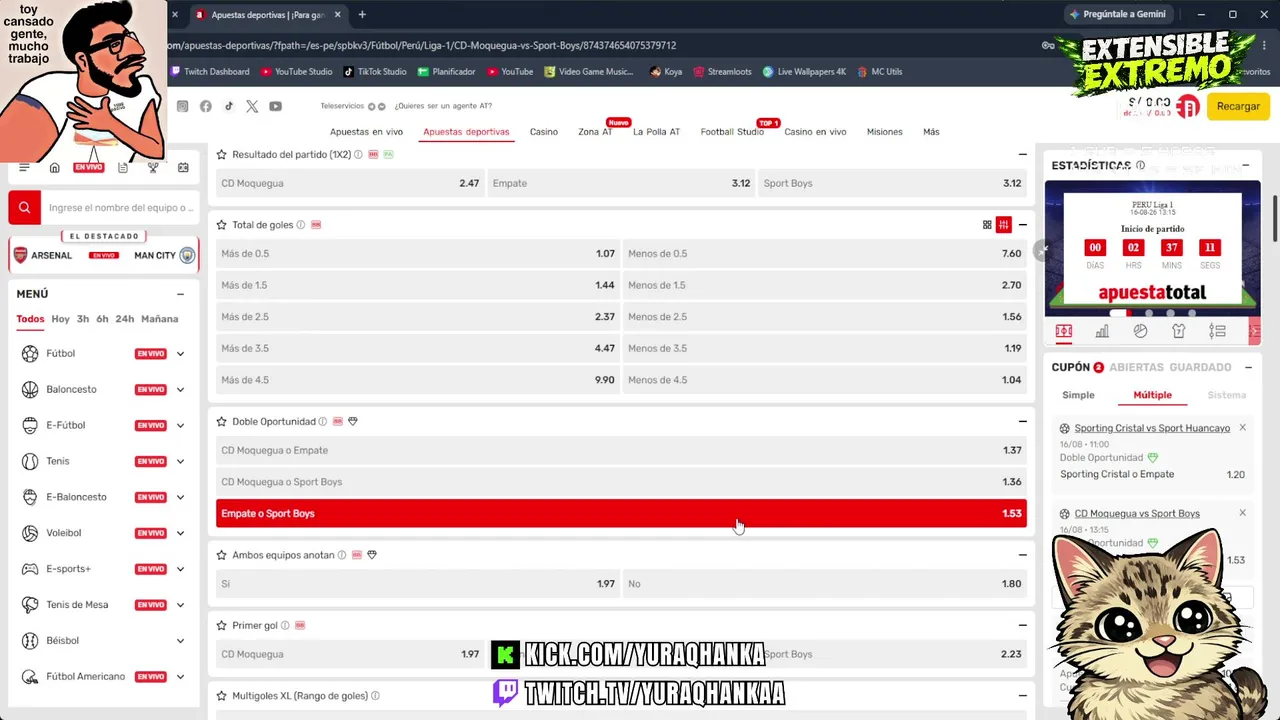Open the La Polla AT tab

(656, 132)
